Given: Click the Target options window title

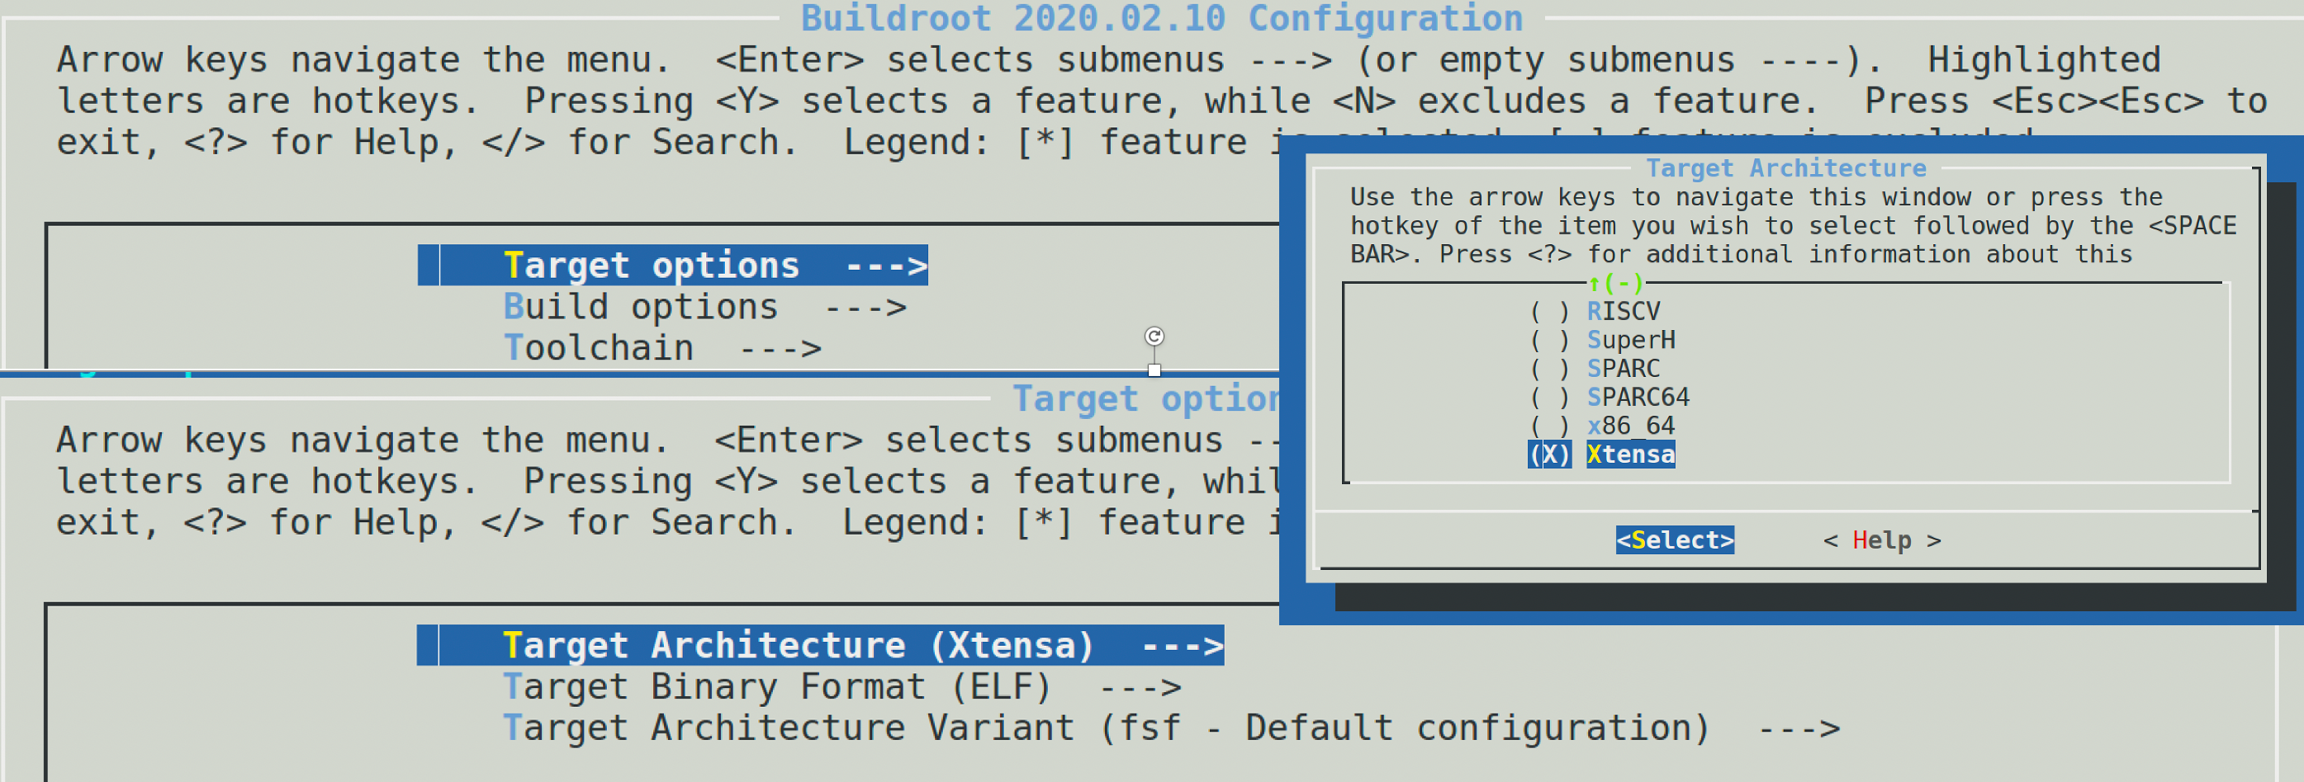Looking at the screenshot, I should pyautogui.click(x=1145, y=399).
